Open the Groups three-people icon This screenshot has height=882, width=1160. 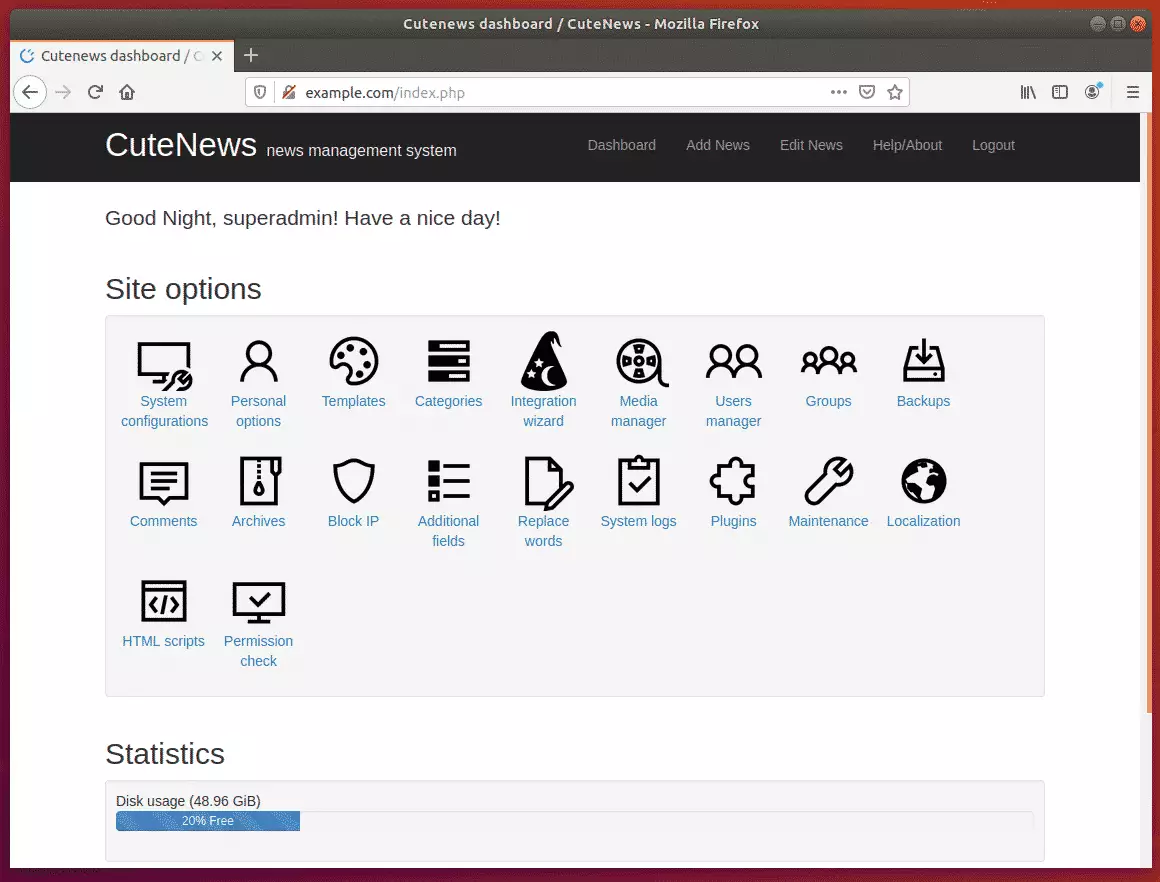click(829, 360)
